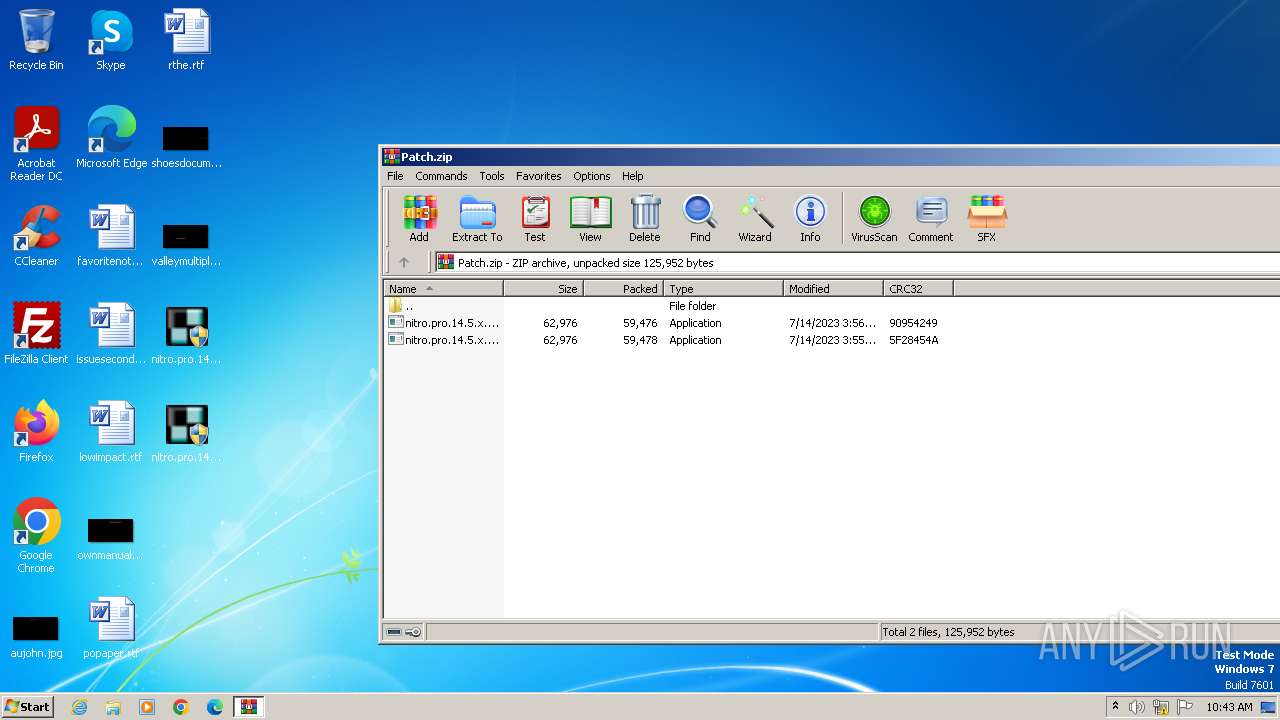1280x720 pixels.
Task: Select FileZilla Client desktop icon
Action: tap(36, 334)
